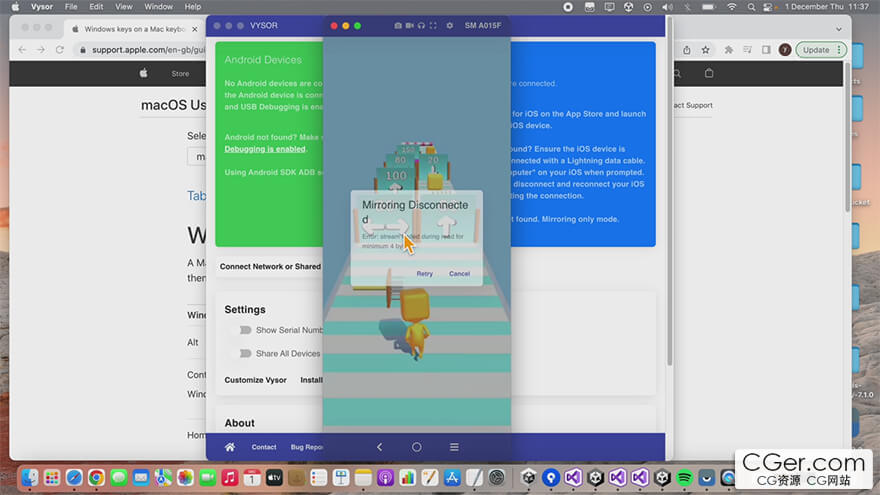Open Chrome extensions puzzle icon
Screen dimensions: 880x495
728,50
